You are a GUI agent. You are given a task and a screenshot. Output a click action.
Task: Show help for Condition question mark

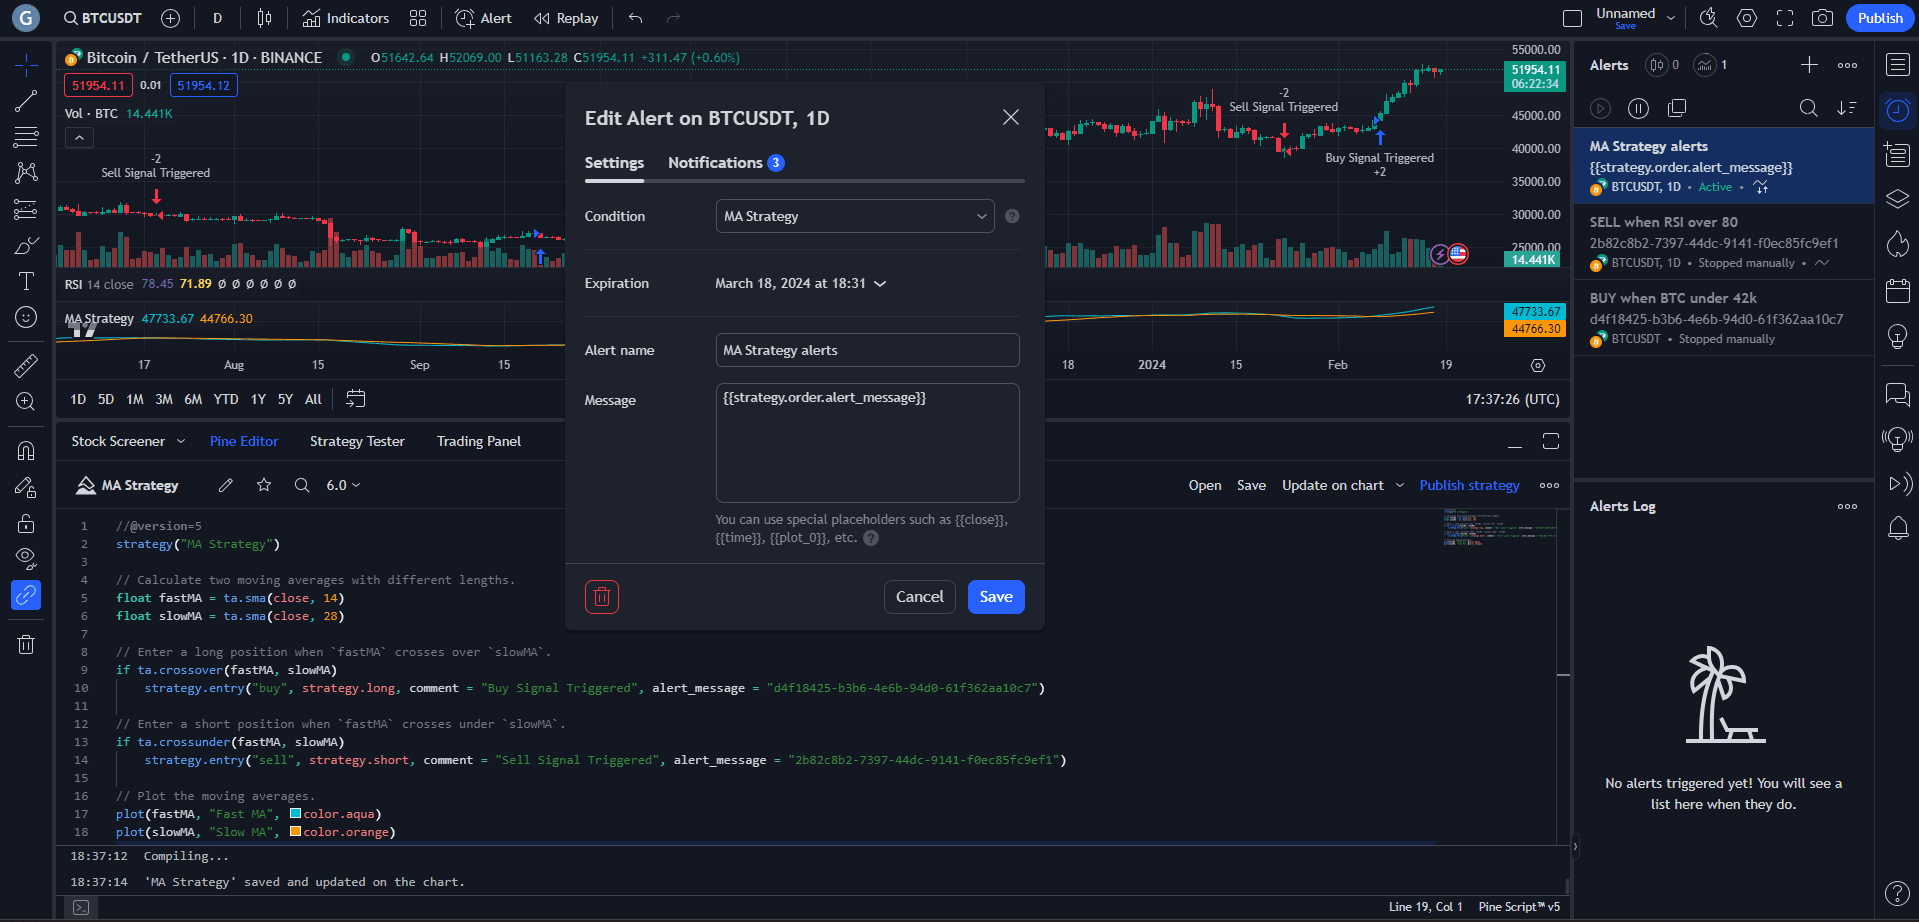coord(1012,216)
